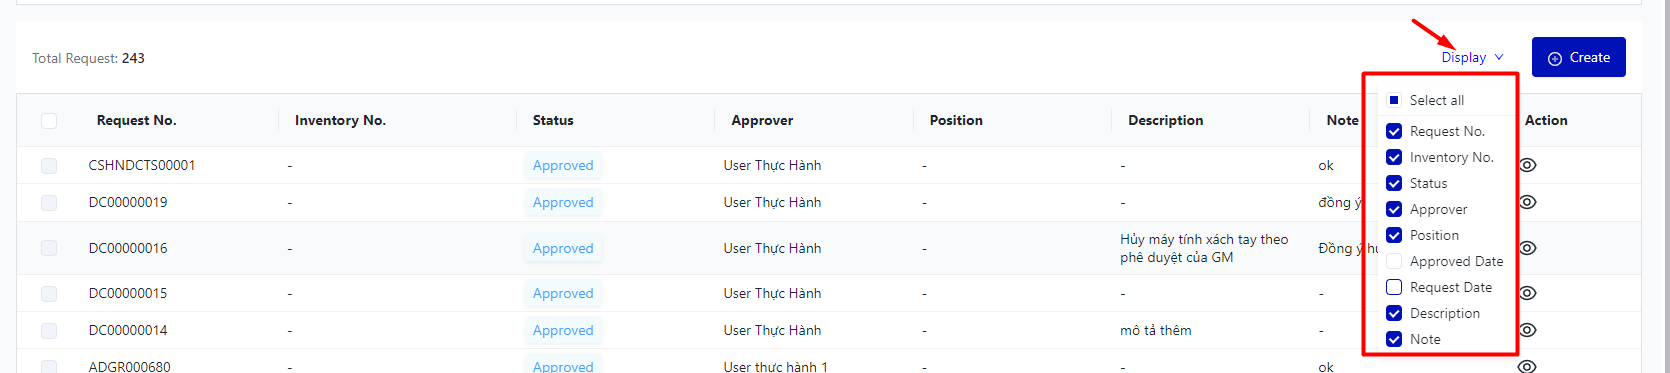Check the Approved Date column option

click(1394, 261)
